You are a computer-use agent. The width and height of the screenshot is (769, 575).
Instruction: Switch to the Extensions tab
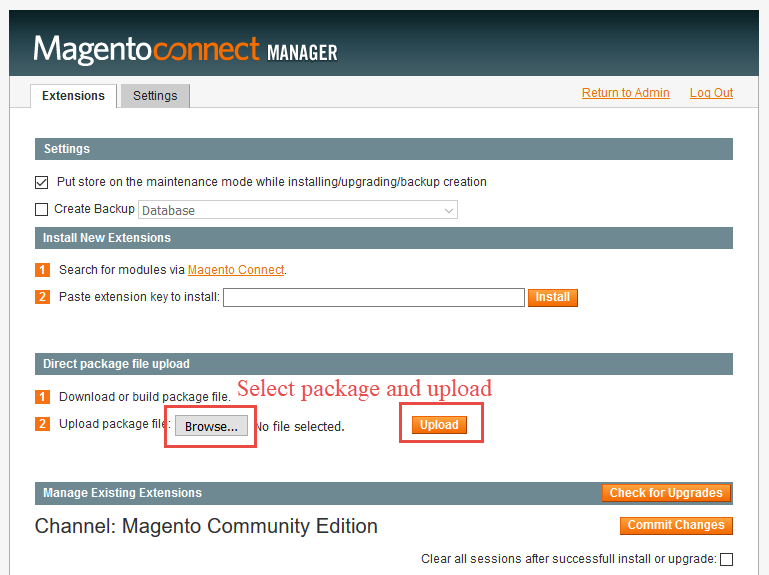(x=74, y=96)
